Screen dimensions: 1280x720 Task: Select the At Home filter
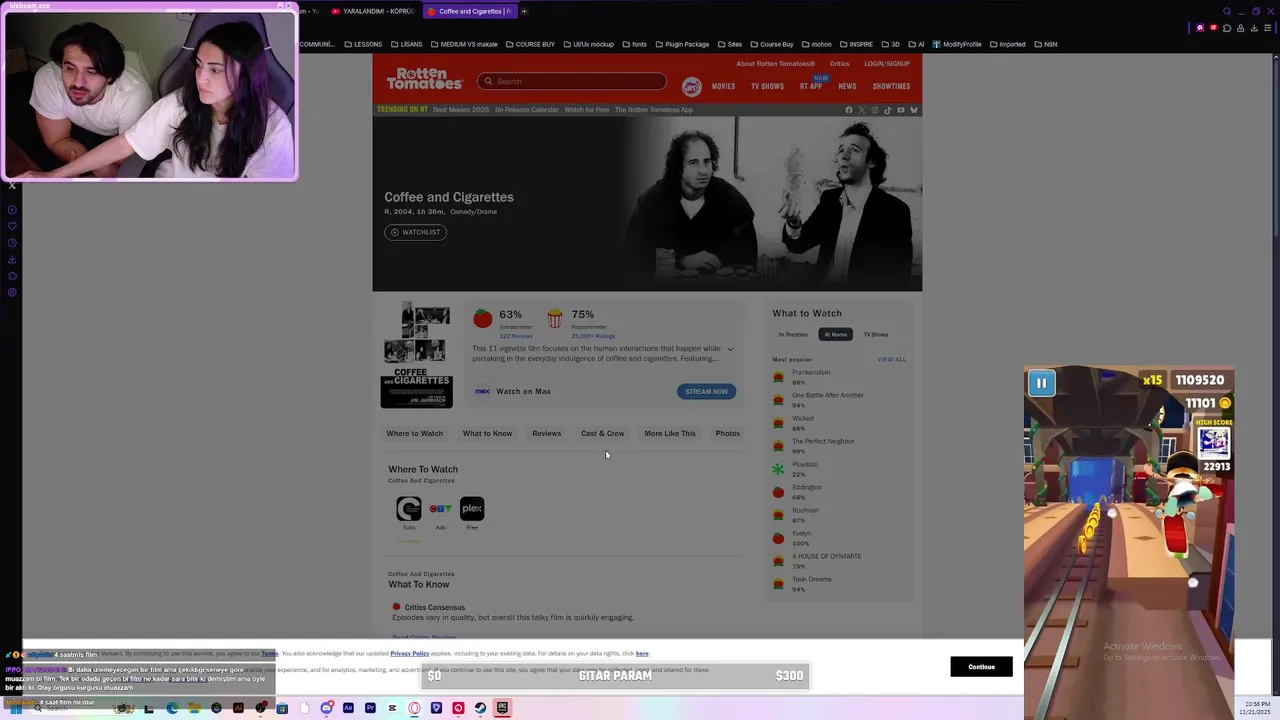coord(835,334)
